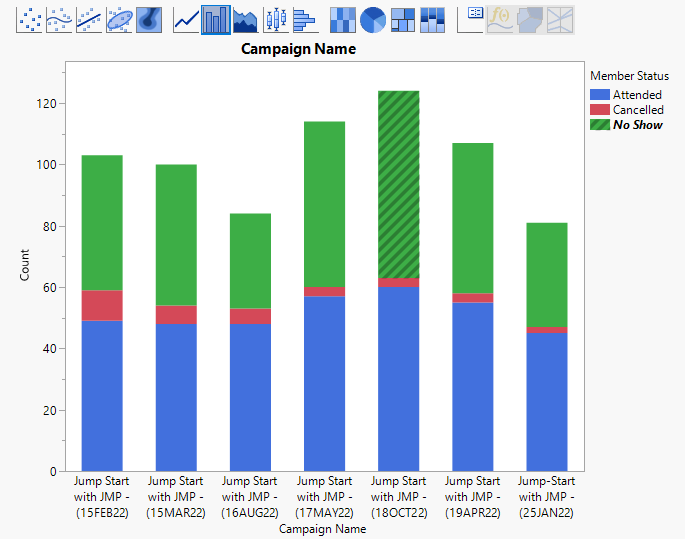
Task: Select the Contour element icon
Action: pos(149,20)
